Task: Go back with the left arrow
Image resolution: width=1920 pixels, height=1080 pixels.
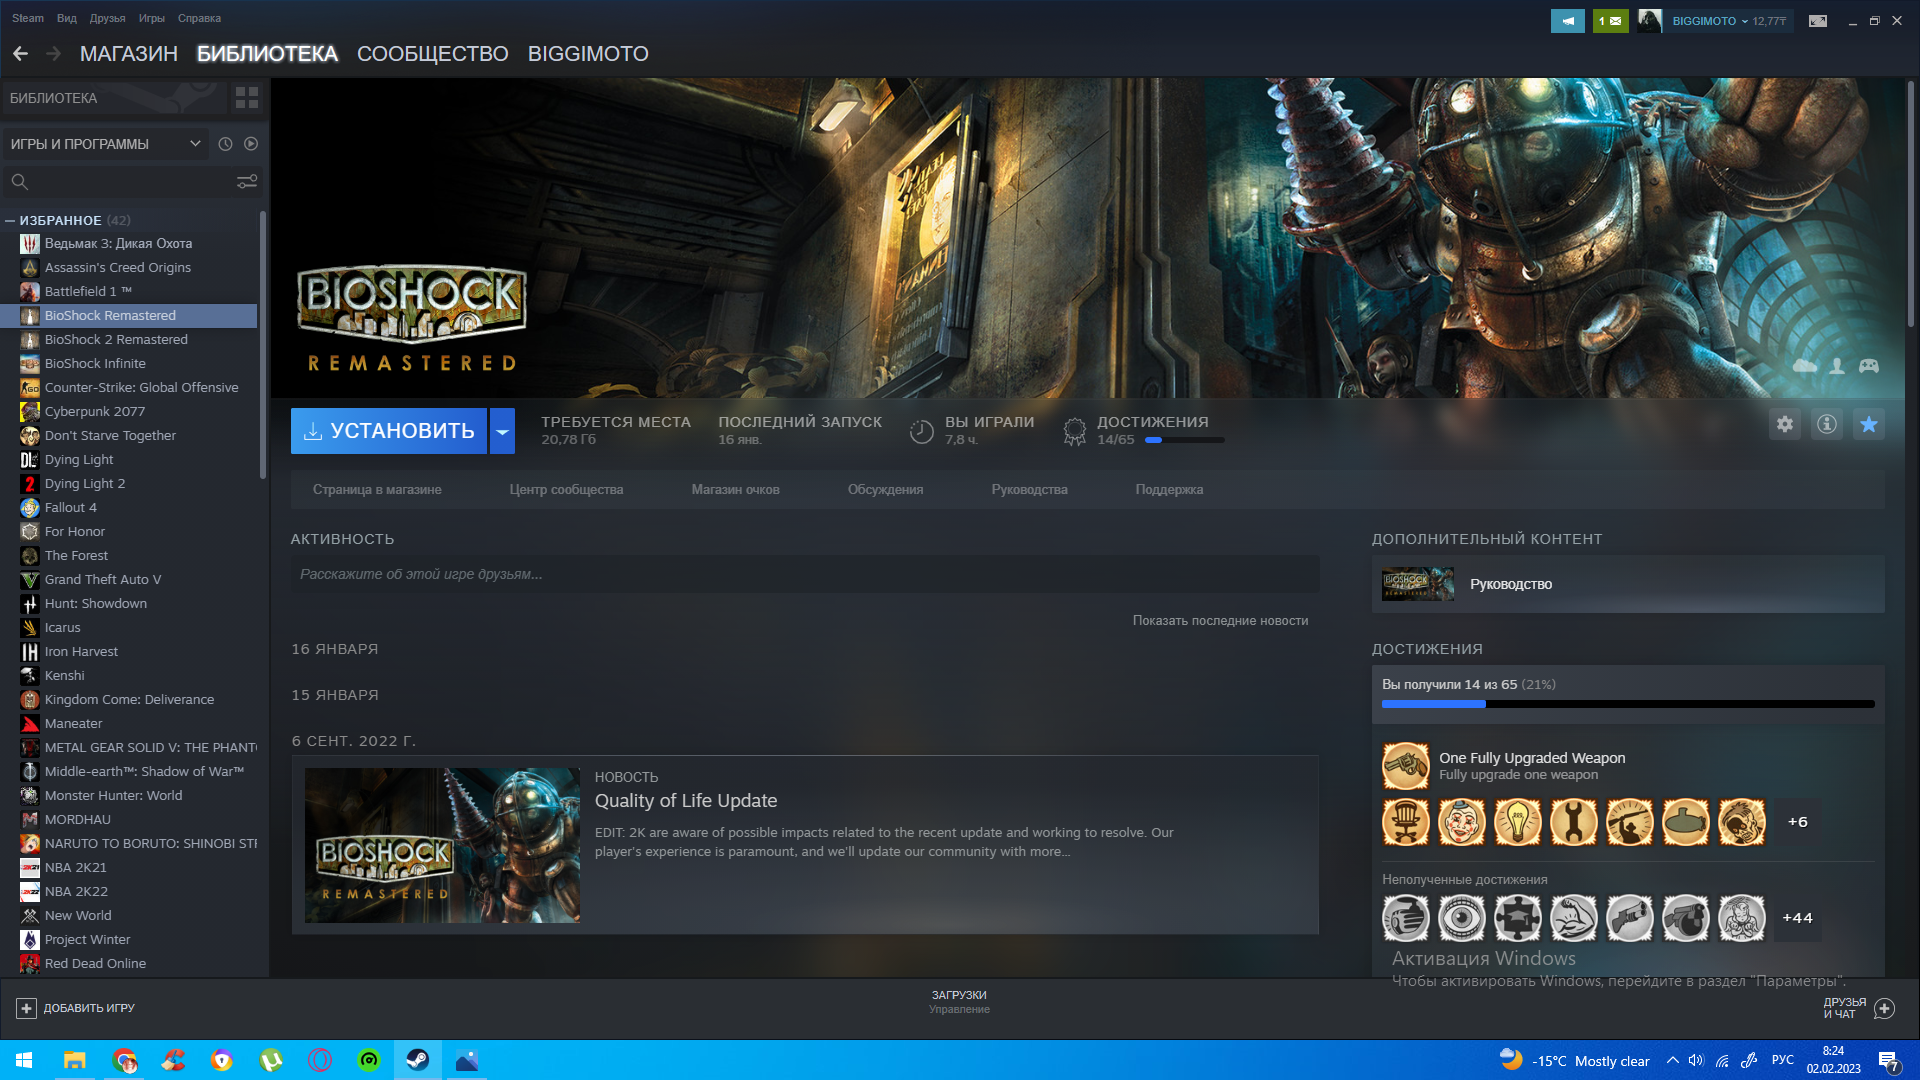Action: 20,54
